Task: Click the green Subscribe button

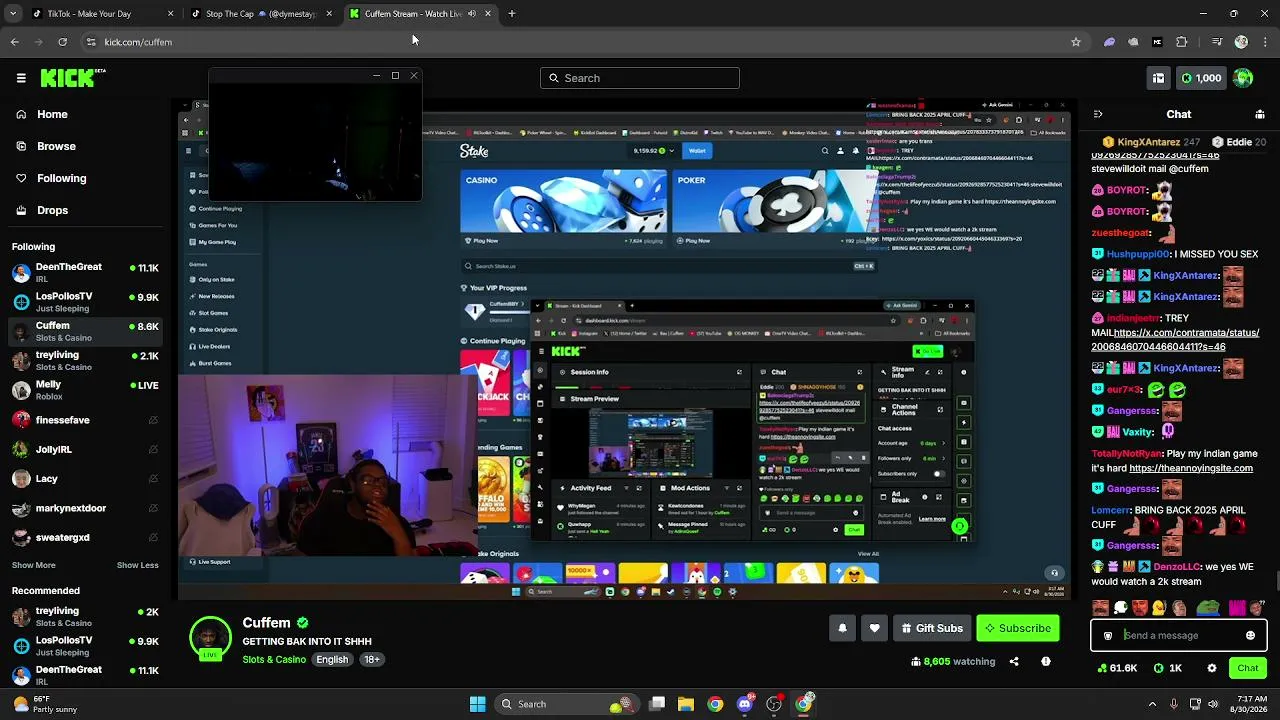Action: point(1017,628)
